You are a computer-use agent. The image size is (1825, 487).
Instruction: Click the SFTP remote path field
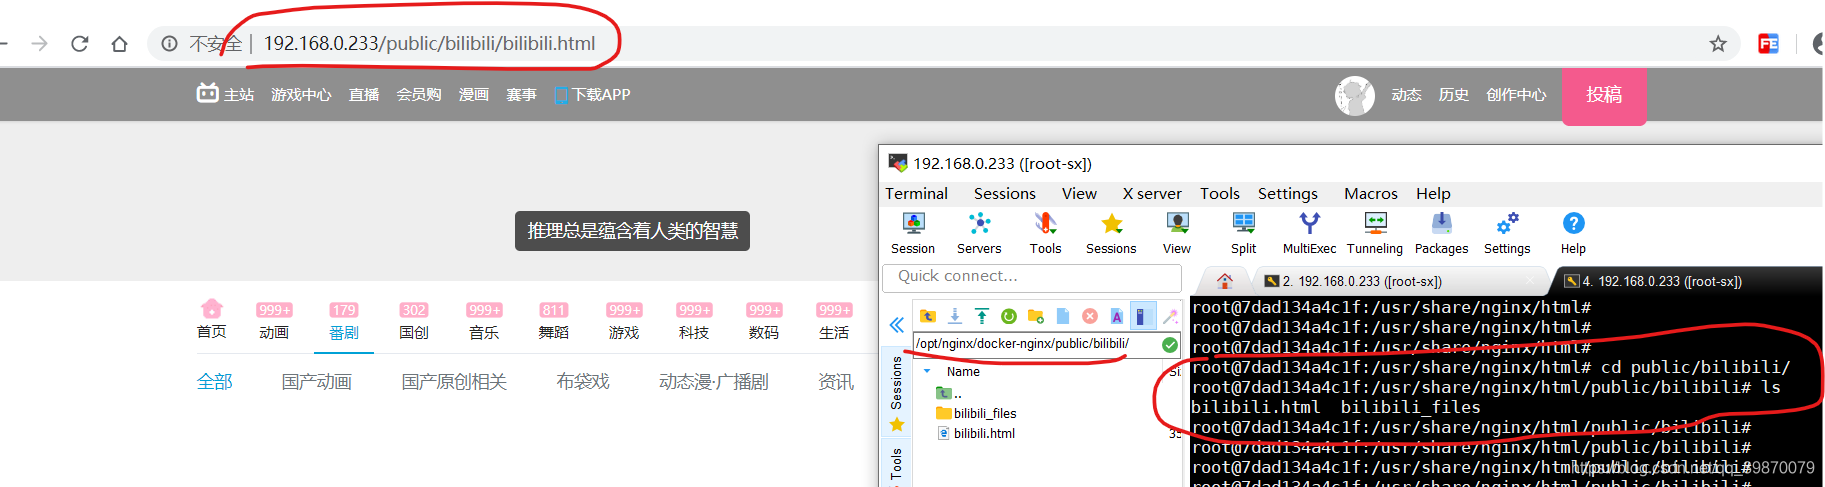click(x=1036, y=344)
